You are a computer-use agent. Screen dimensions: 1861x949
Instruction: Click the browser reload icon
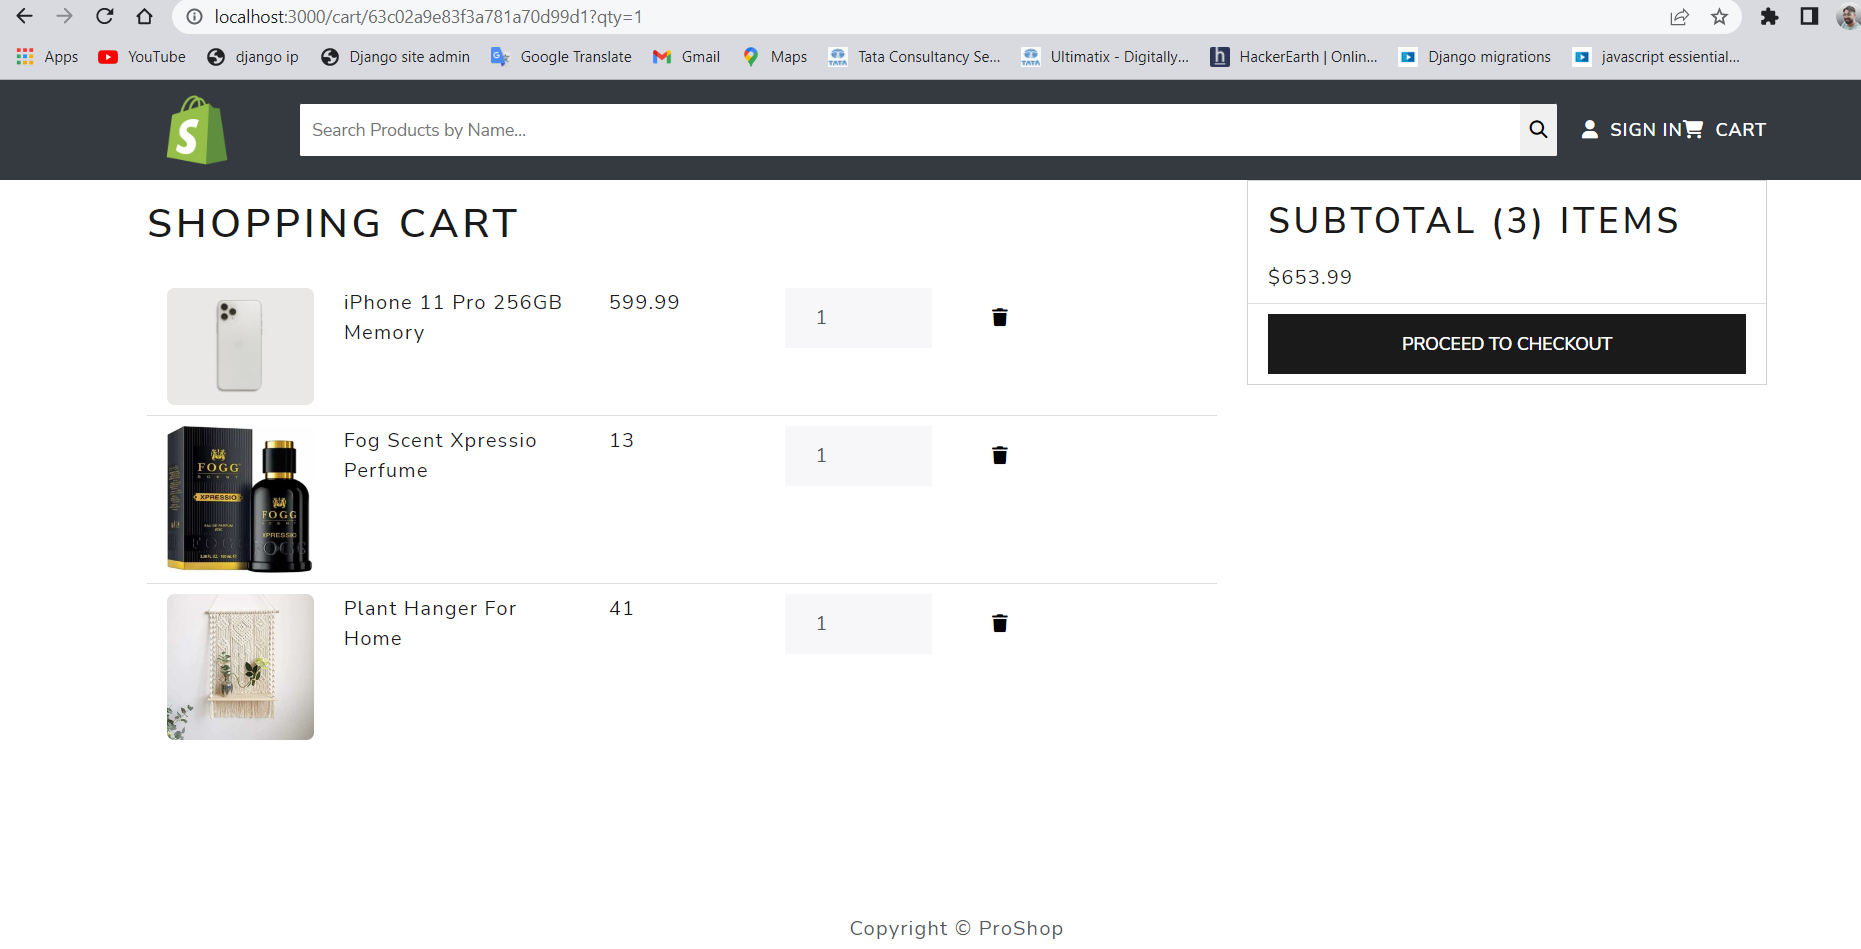tap(104, 16)
